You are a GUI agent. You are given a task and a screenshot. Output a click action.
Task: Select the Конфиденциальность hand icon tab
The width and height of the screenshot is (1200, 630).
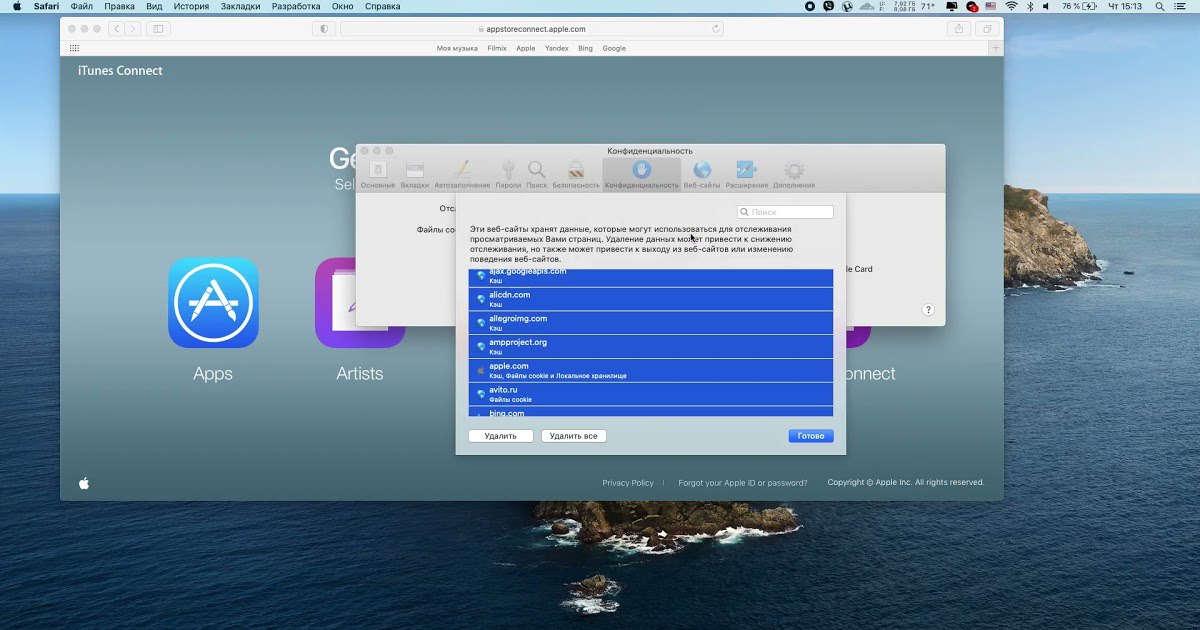click(642, 175)
